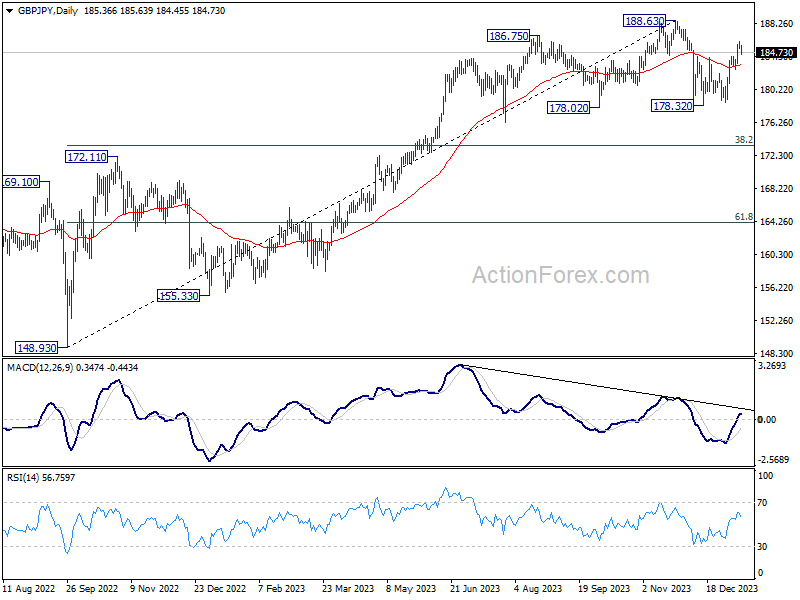Viewport: 800px width, 600px height.
Task: Click the GBPJPY,Daily symbol title
Action: (48, 11)
